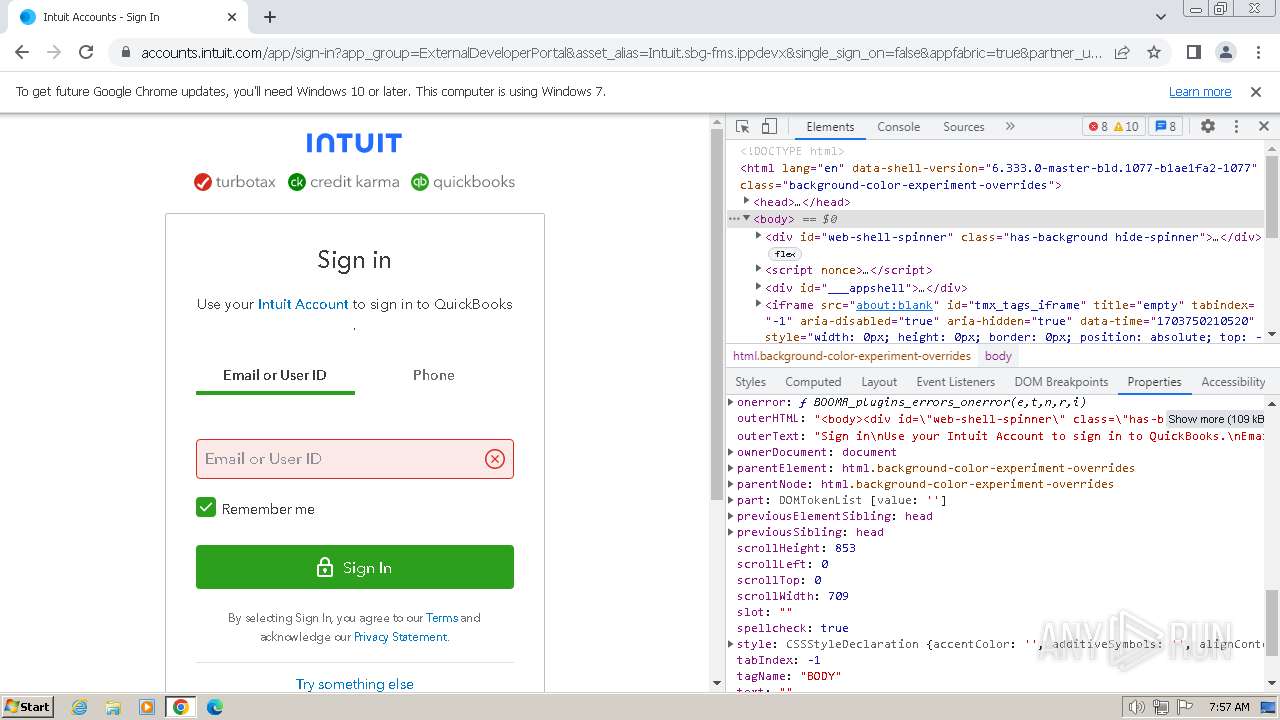The height and width of the screenshot is (720, 1280).
Task: Open the Chrome three-dot menu
Action: tap(1257, 52)
